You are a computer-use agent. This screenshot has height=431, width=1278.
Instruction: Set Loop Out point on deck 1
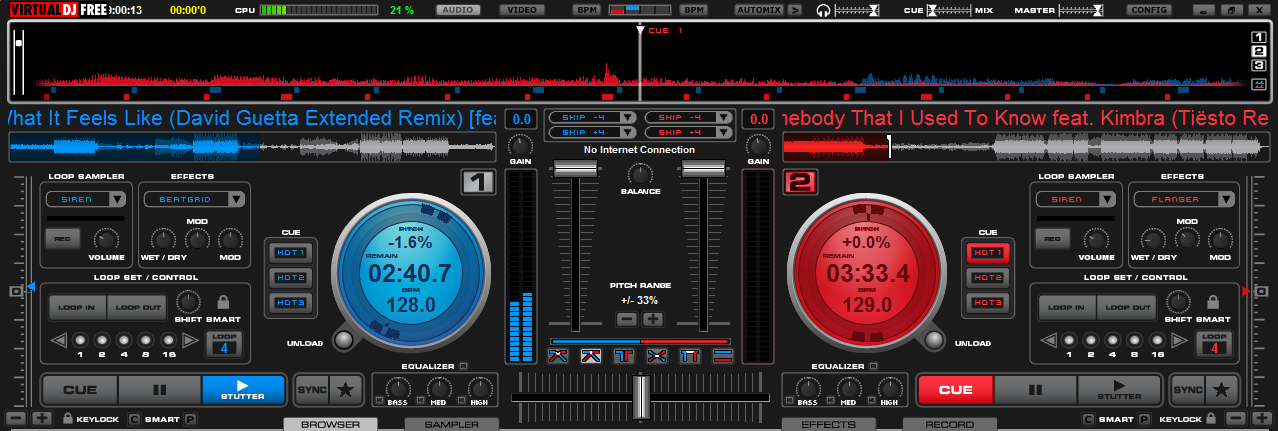pyautogui.click(x=136, y=308)
